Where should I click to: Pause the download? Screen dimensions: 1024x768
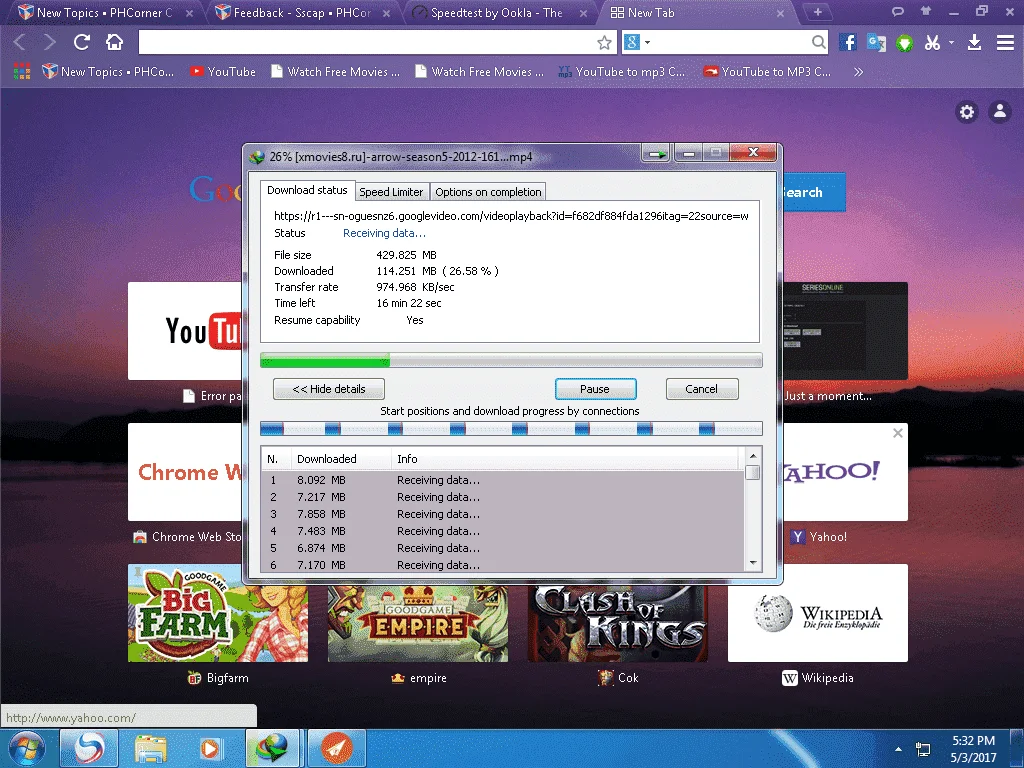click(x=595, y=389)
